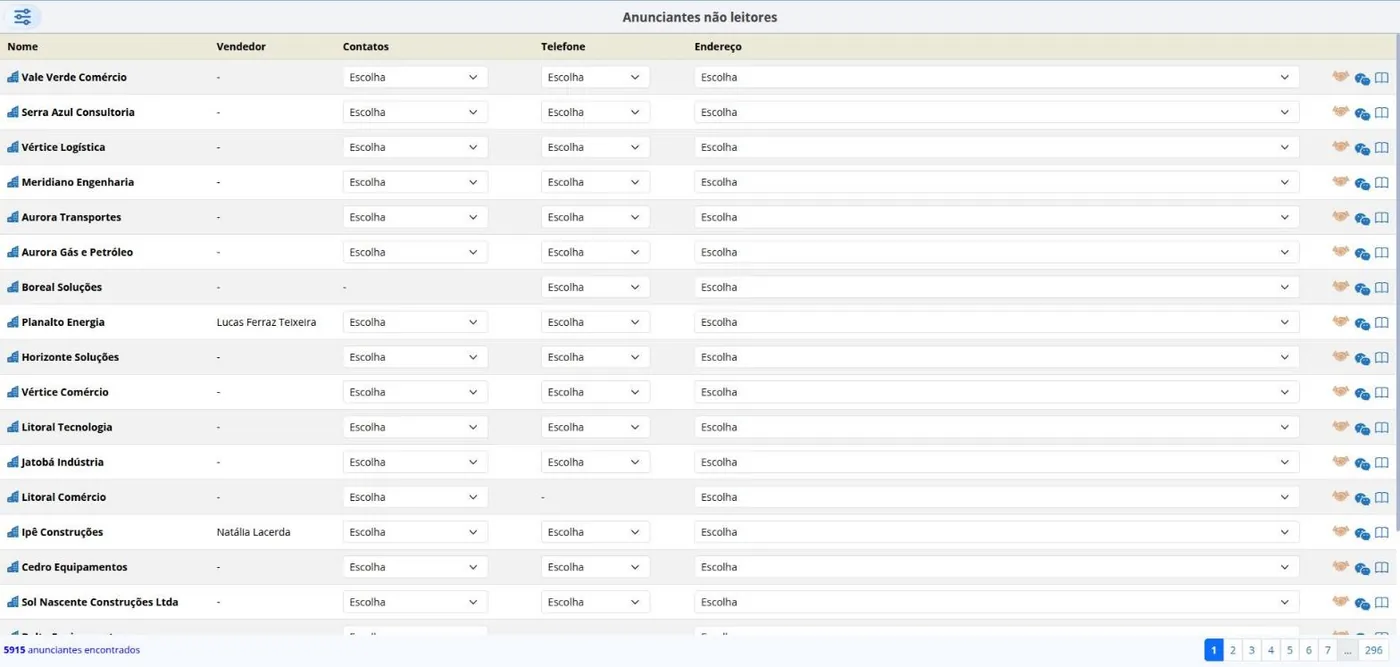
Task: Click the Vendedor column header
Action: point(241,47)
